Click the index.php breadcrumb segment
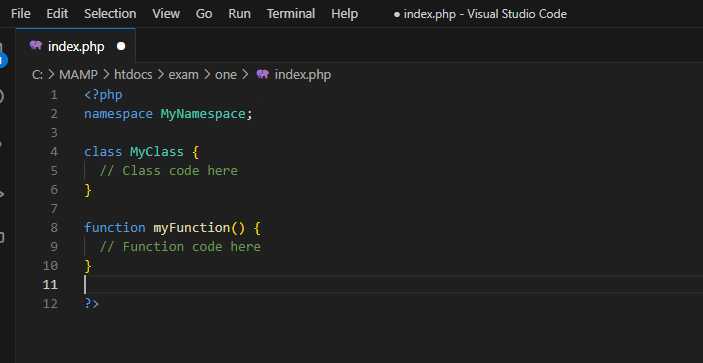 303,75
